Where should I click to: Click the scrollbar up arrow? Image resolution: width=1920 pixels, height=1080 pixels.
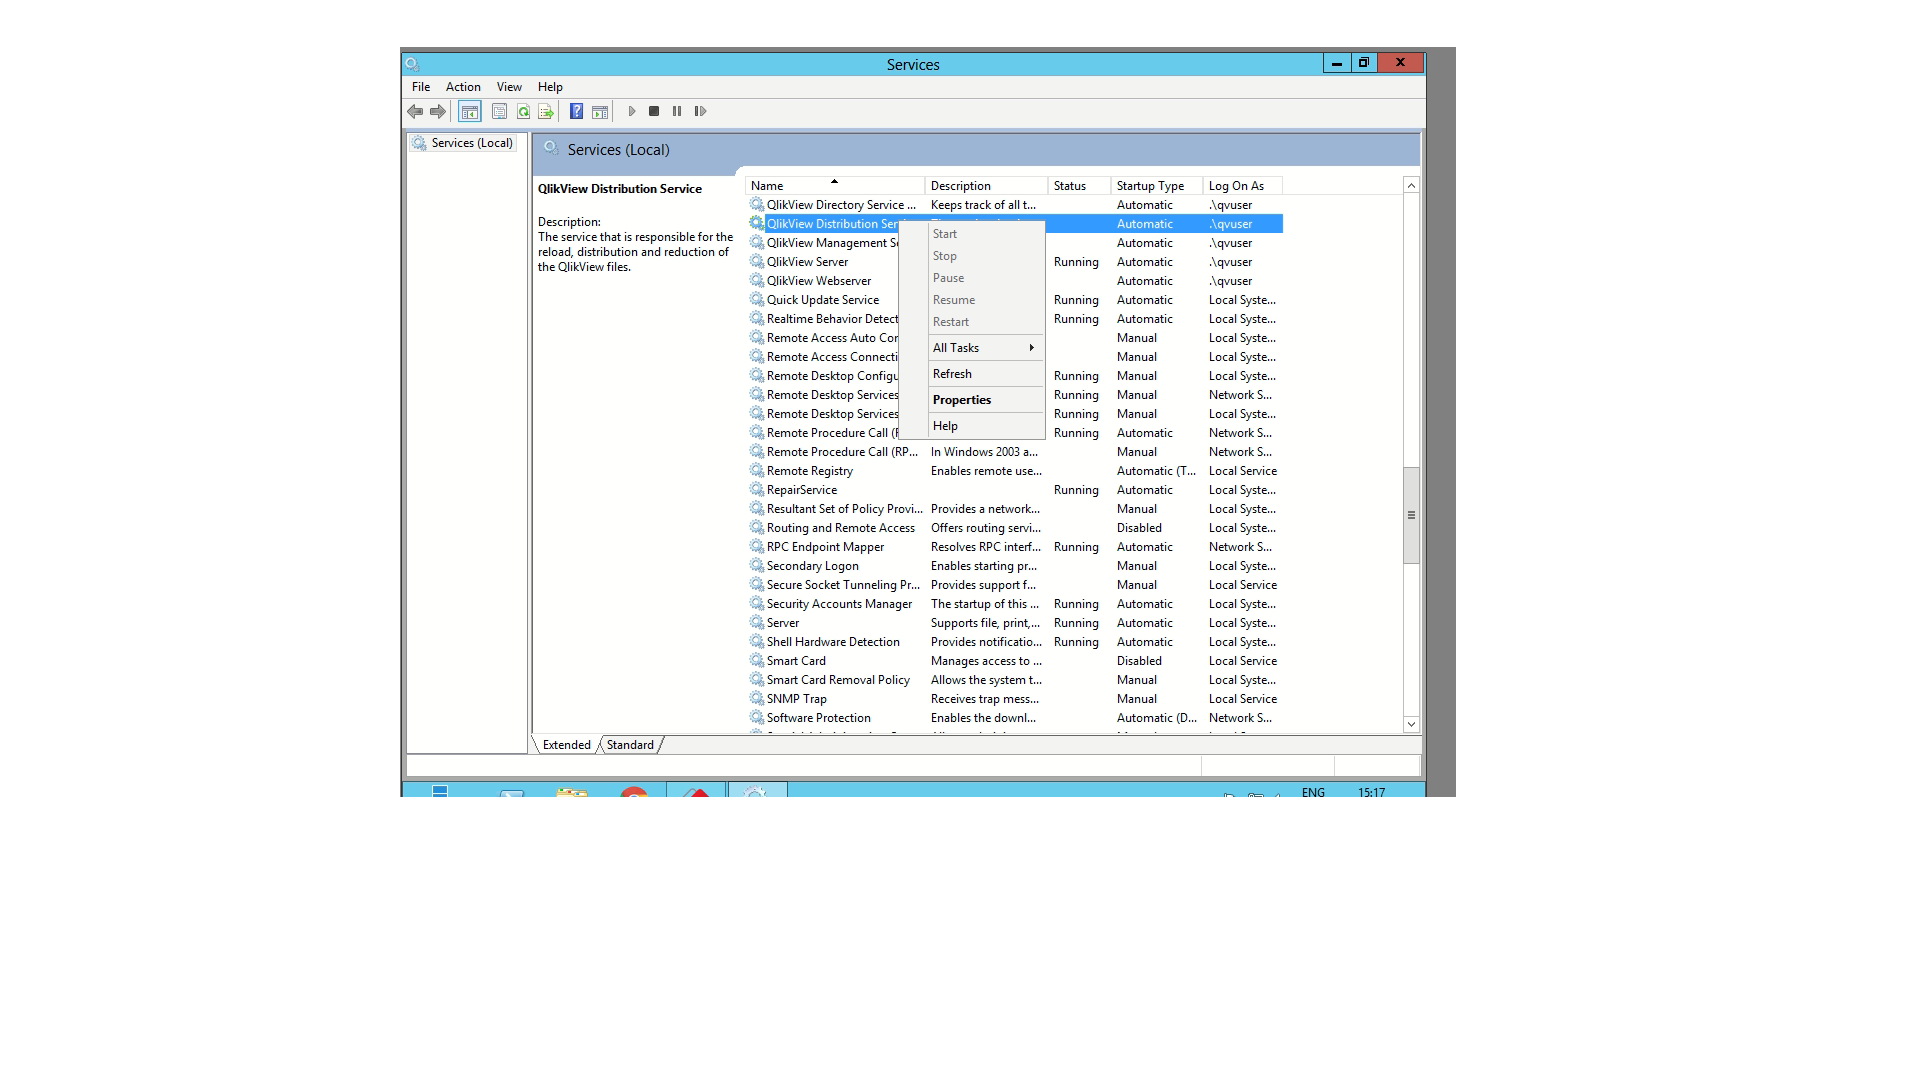point(1411,186)
